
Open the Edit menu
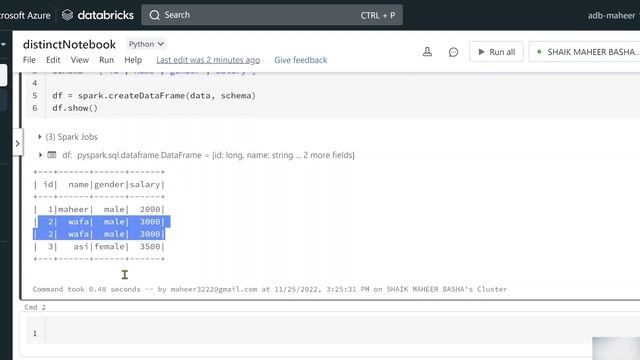click(x=53, y=60)
